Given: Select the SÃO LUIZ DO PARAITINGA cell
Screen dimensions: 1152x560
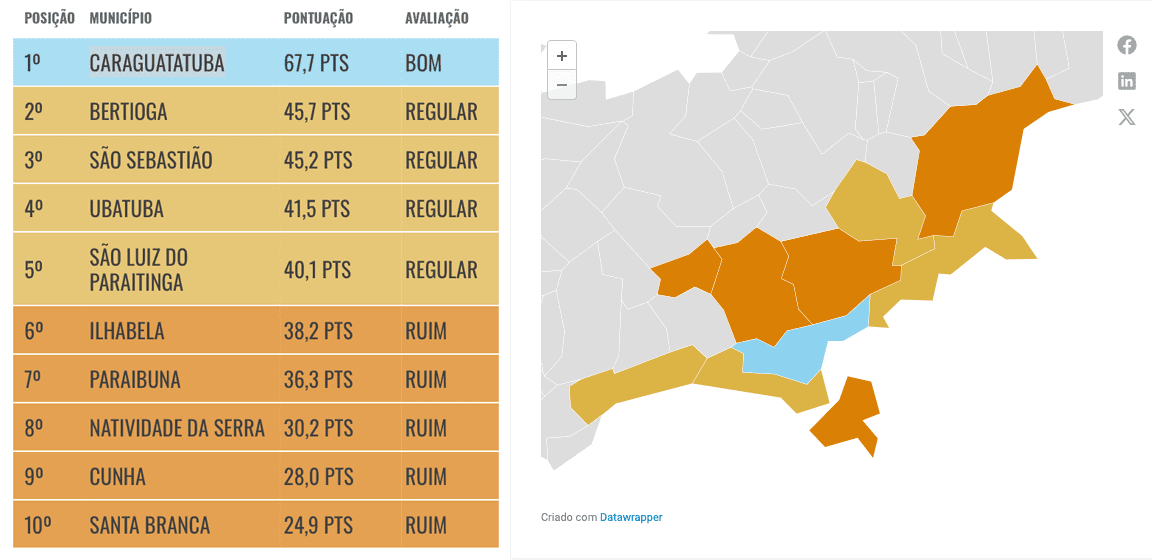Looking at the screenshot, I should pos(139,270).
